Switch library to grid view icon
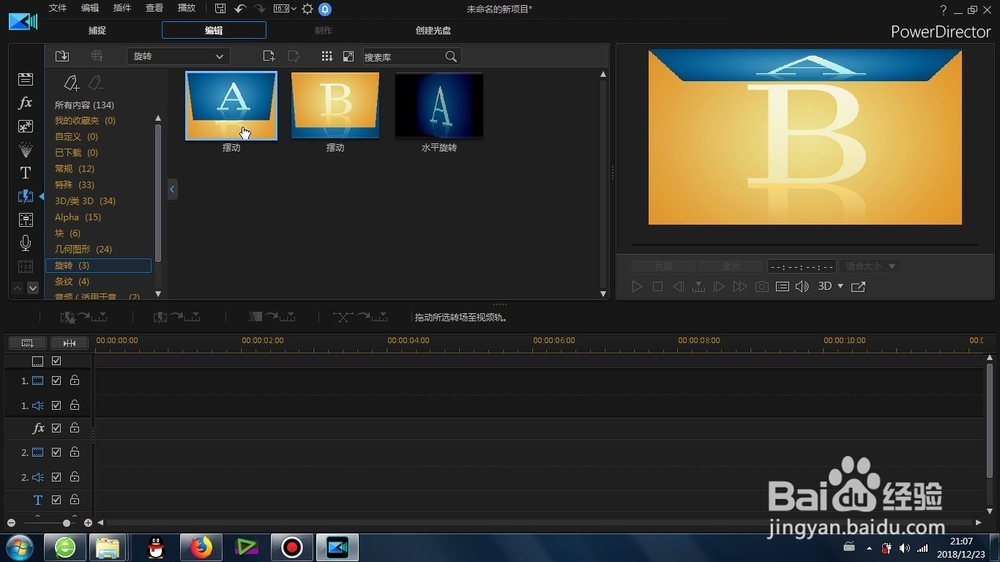 (x=327, y=56)
